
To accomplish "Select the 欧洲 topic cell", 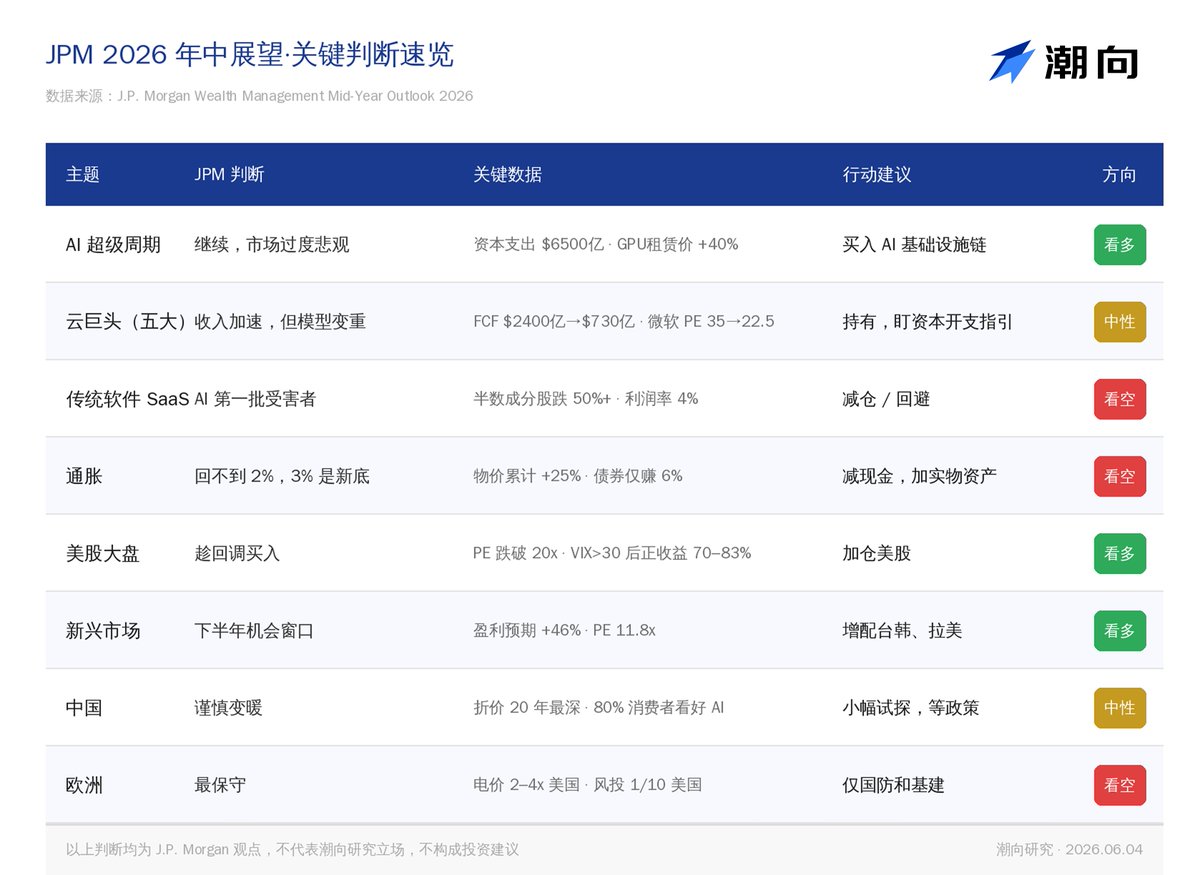I will click(84, 785).
